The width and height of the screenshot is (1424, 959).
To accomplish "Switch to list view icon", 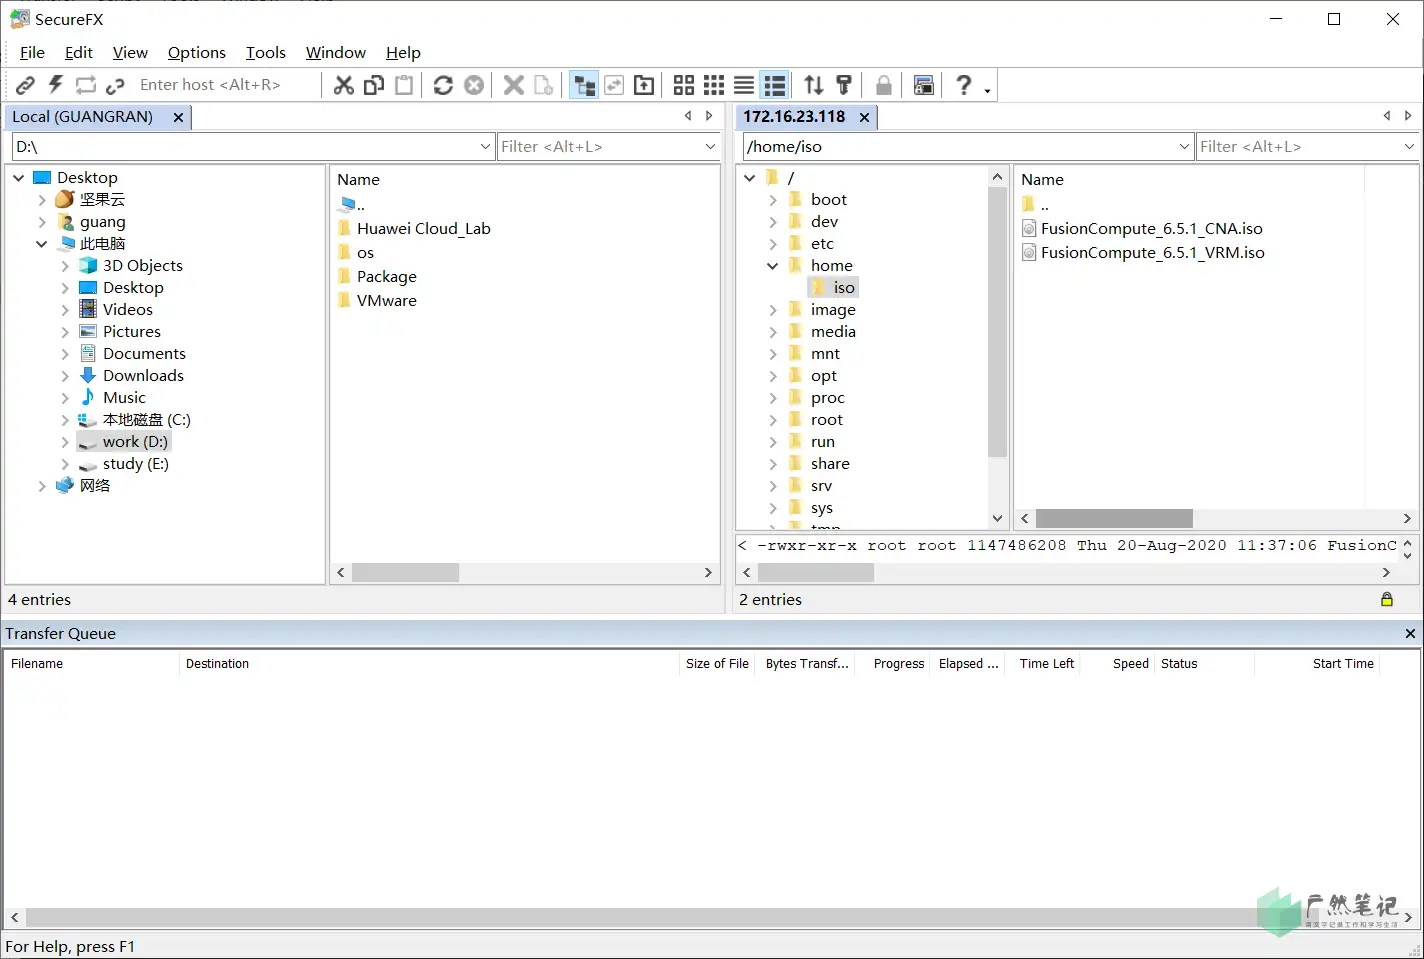I will [744, 85].
